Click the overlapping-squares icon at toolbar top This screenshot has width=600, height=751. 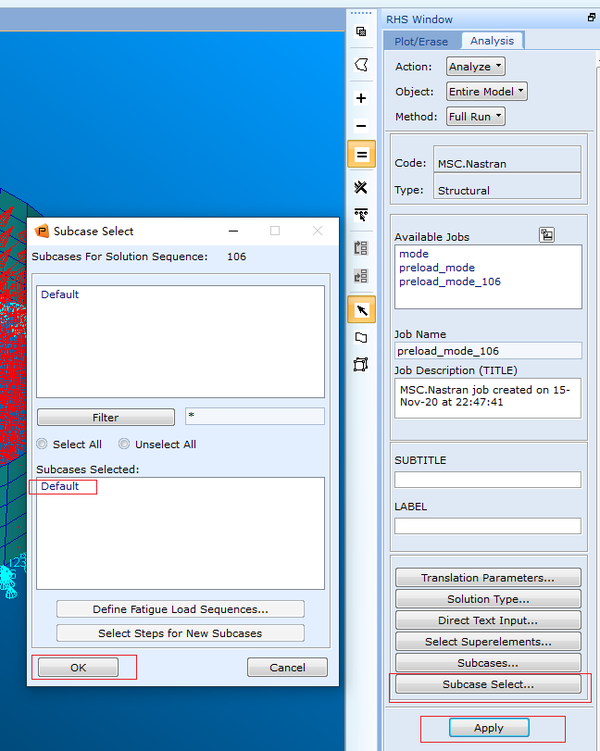click(361, 32)
